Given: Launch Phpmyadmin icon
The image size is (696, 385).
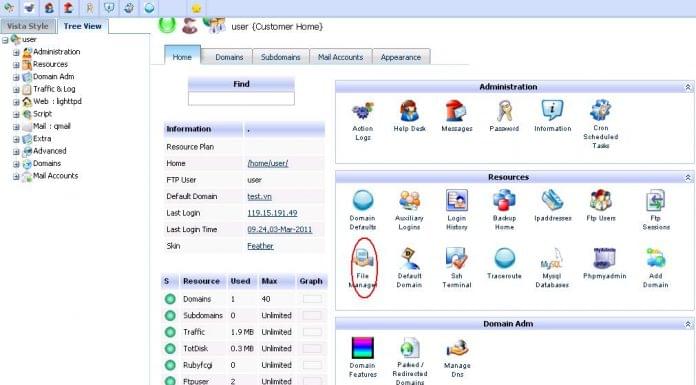Looking at the screenshot, I should [605, 258].
